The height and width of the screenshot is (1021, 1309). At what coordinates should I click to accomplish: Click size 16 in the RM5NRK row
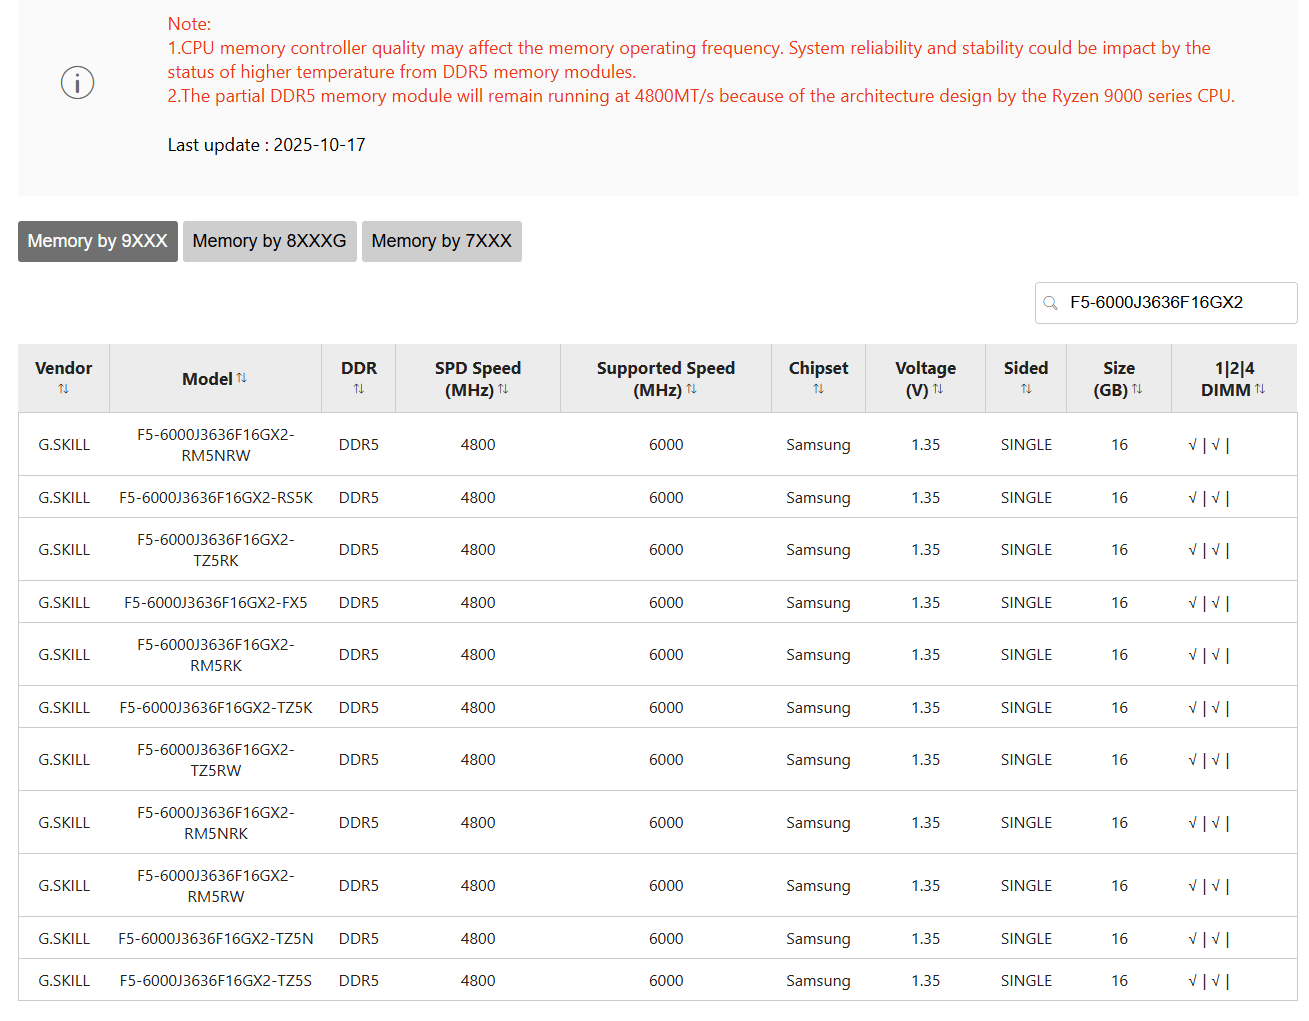[1119, 823]
